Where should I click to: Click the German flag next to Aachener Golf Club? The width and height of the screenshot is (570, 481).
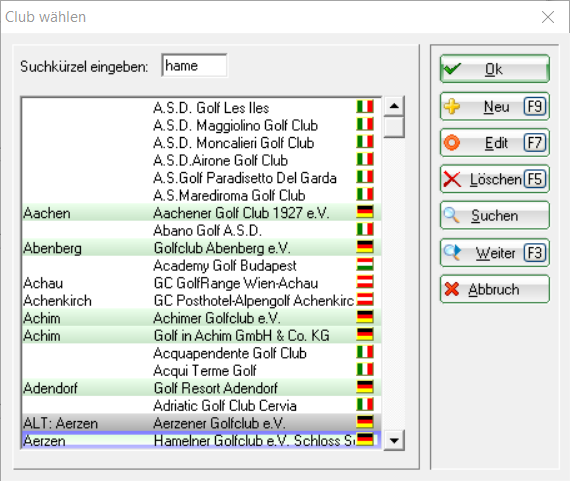[365, 212]
